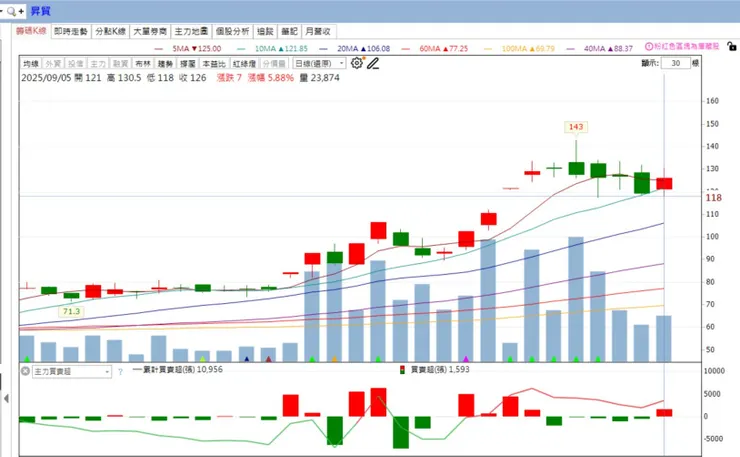This screenshot has height=457, width=740.
Task: Click the magnifier zoom-in icon
Action: (11, 11)
